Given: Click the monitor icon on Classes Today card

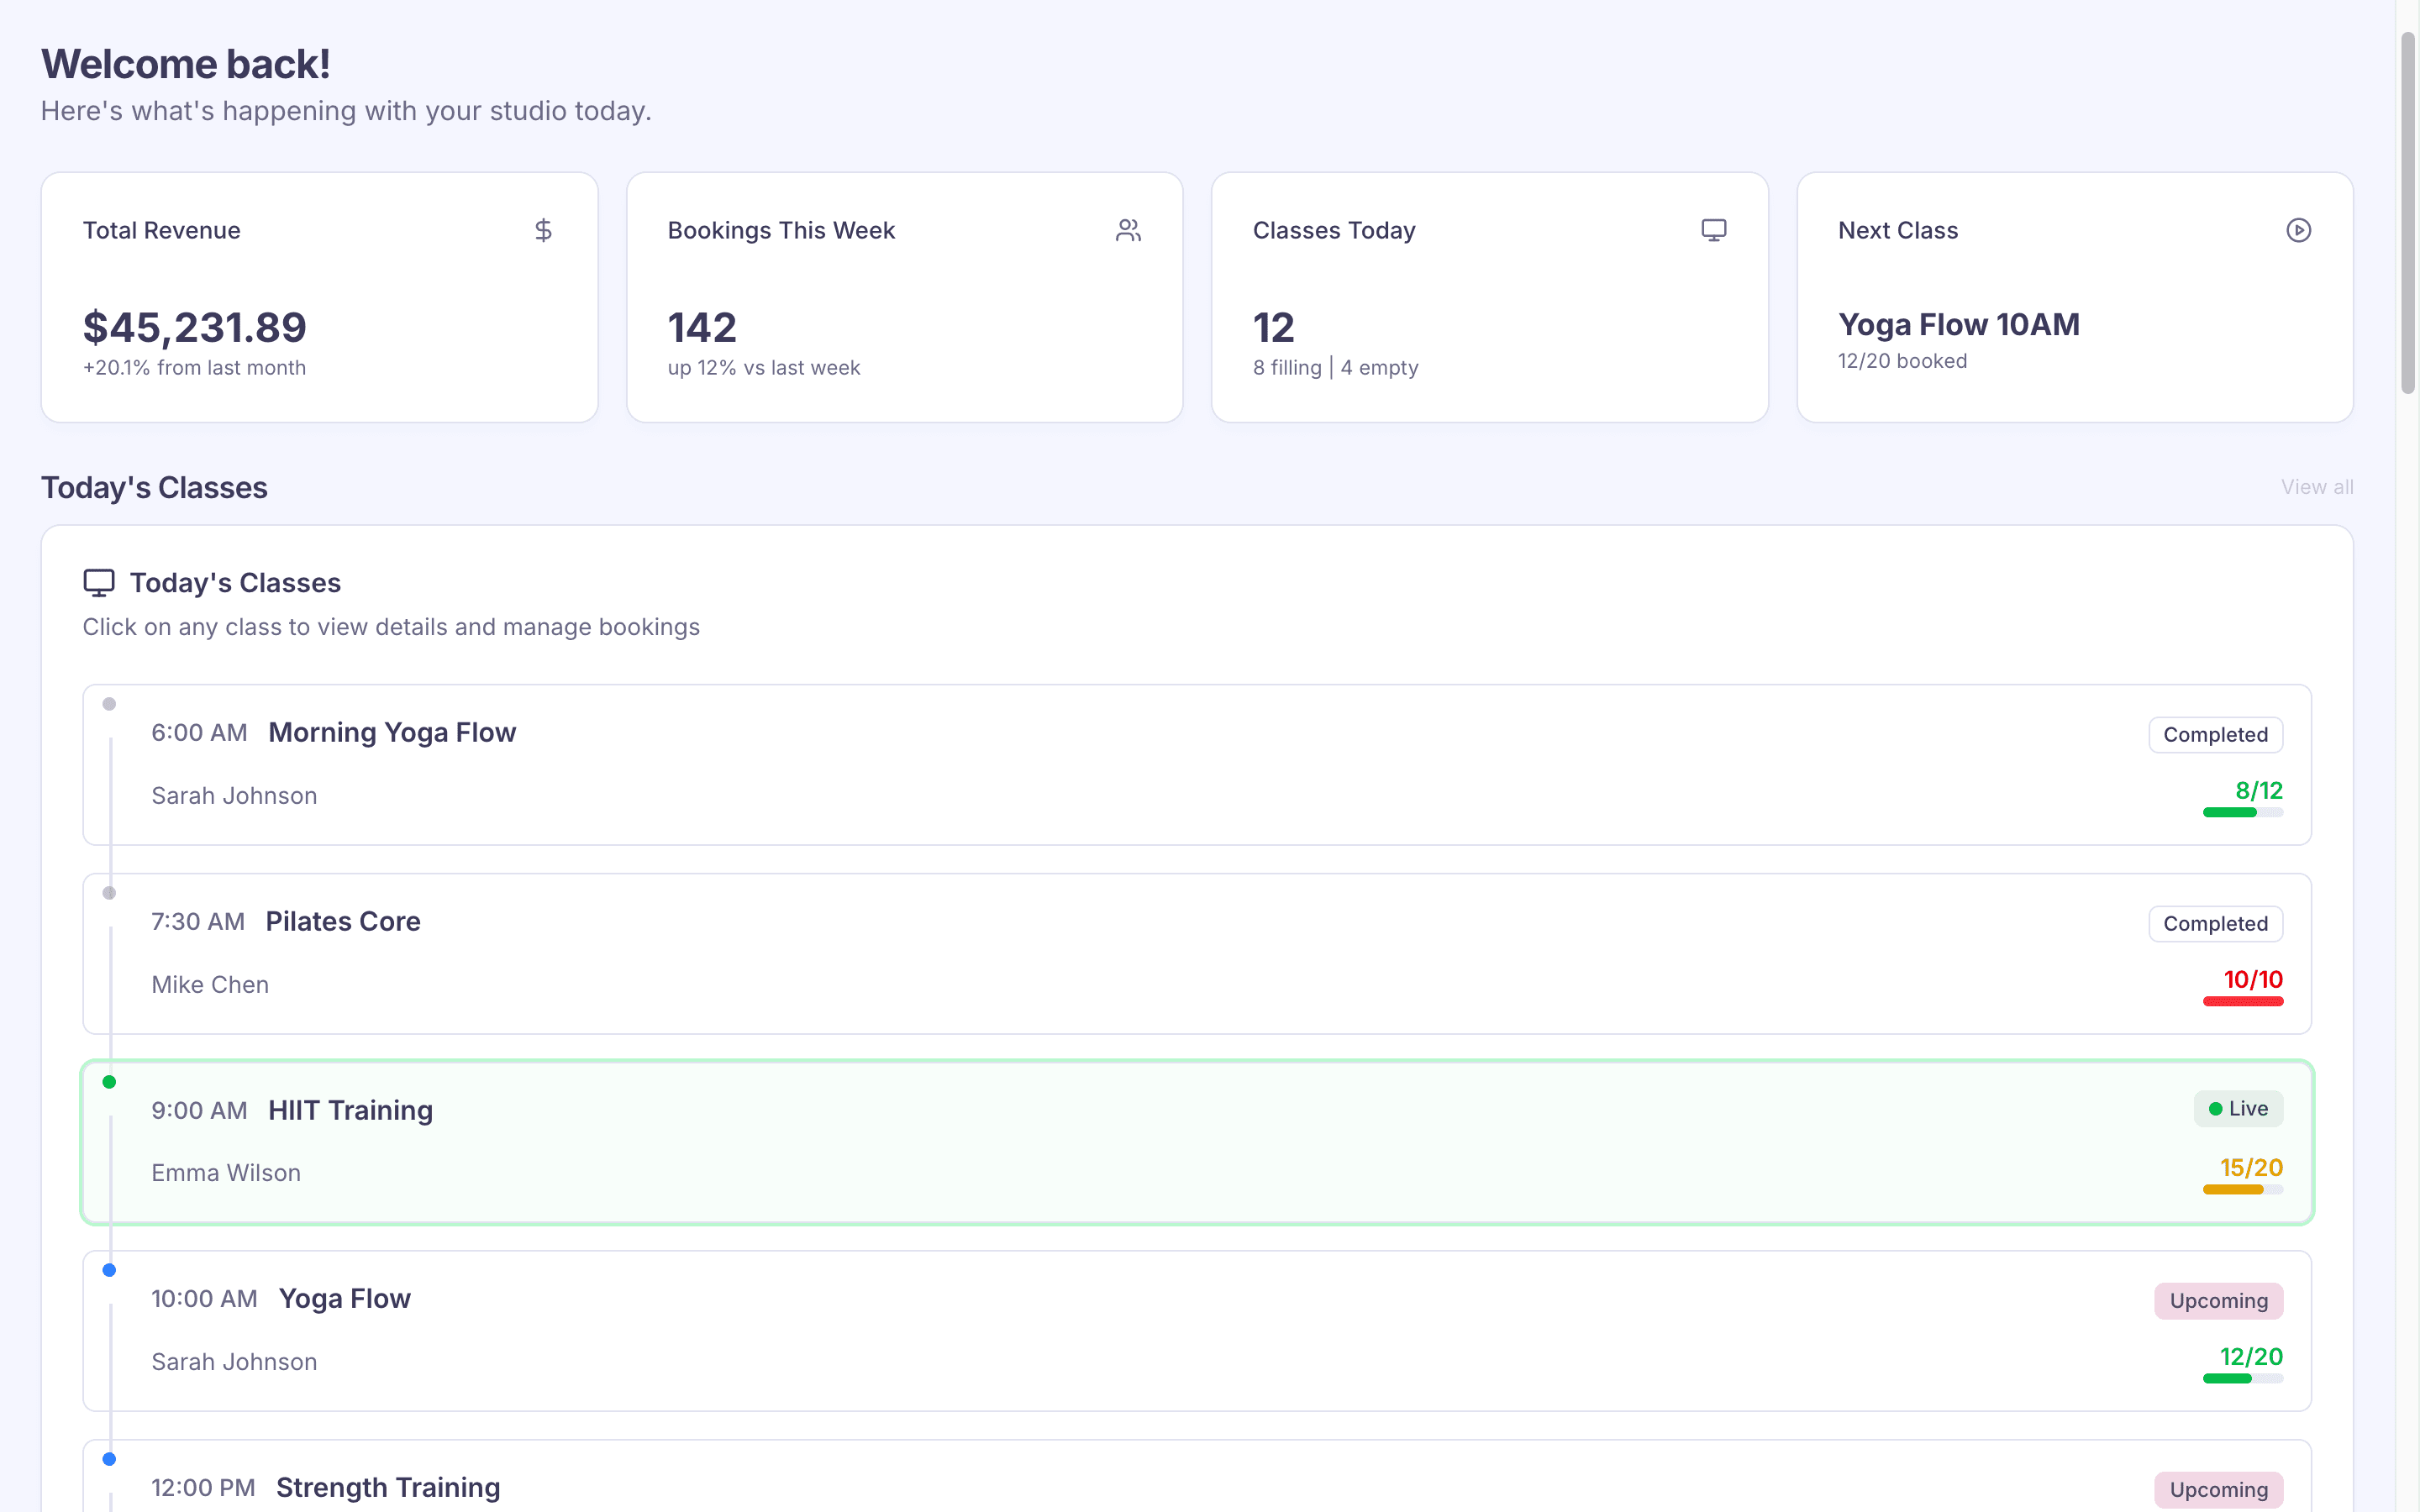Looking at the screenshot, I should click(1713, 231).
